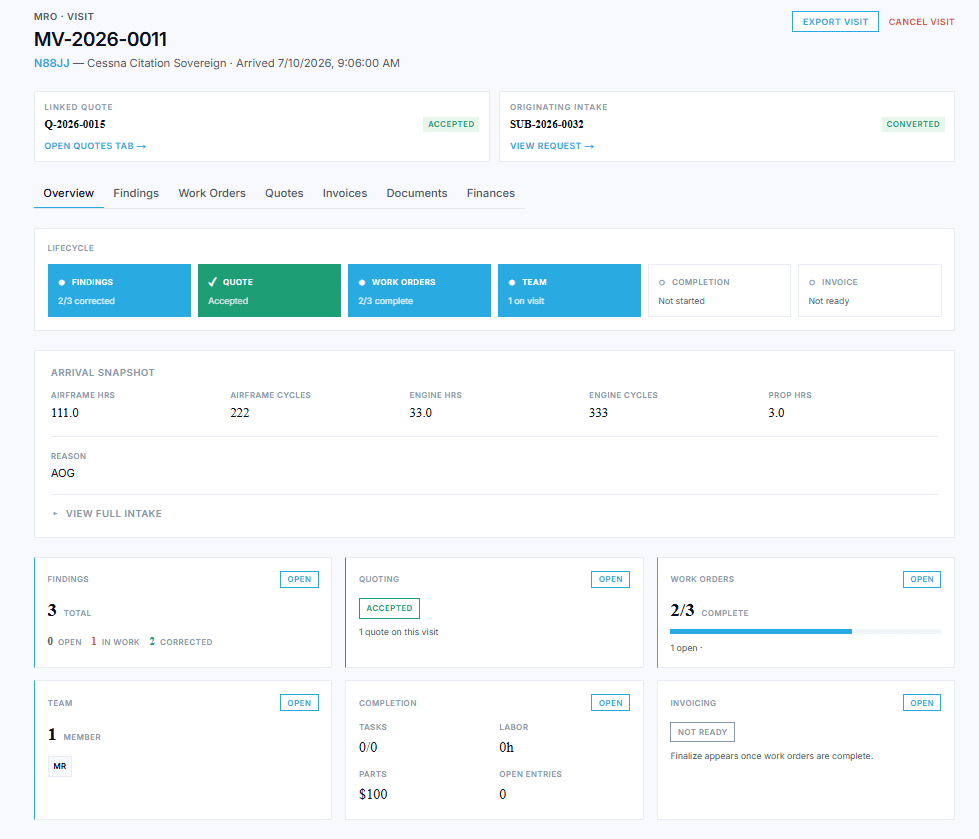Click the Completion lifecycle step
Viewport: 979px width, 839px height.
point(719,290)
